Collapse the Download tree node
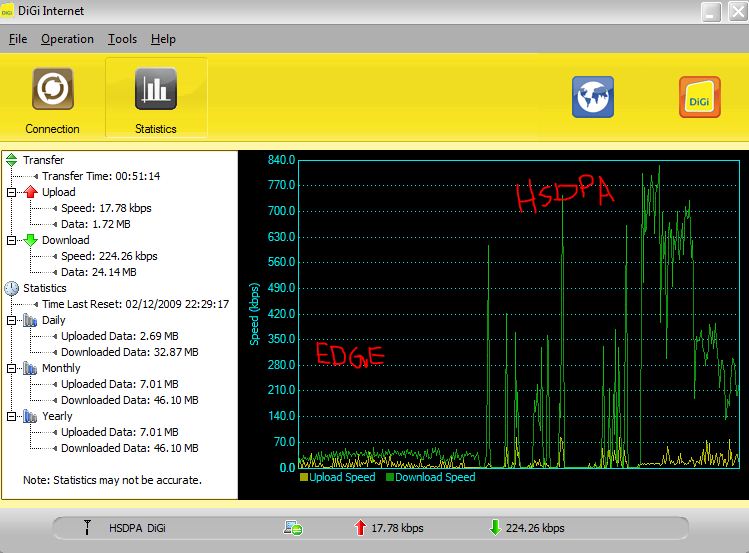The width and height of the screenshot is (749, 553). 11,240
